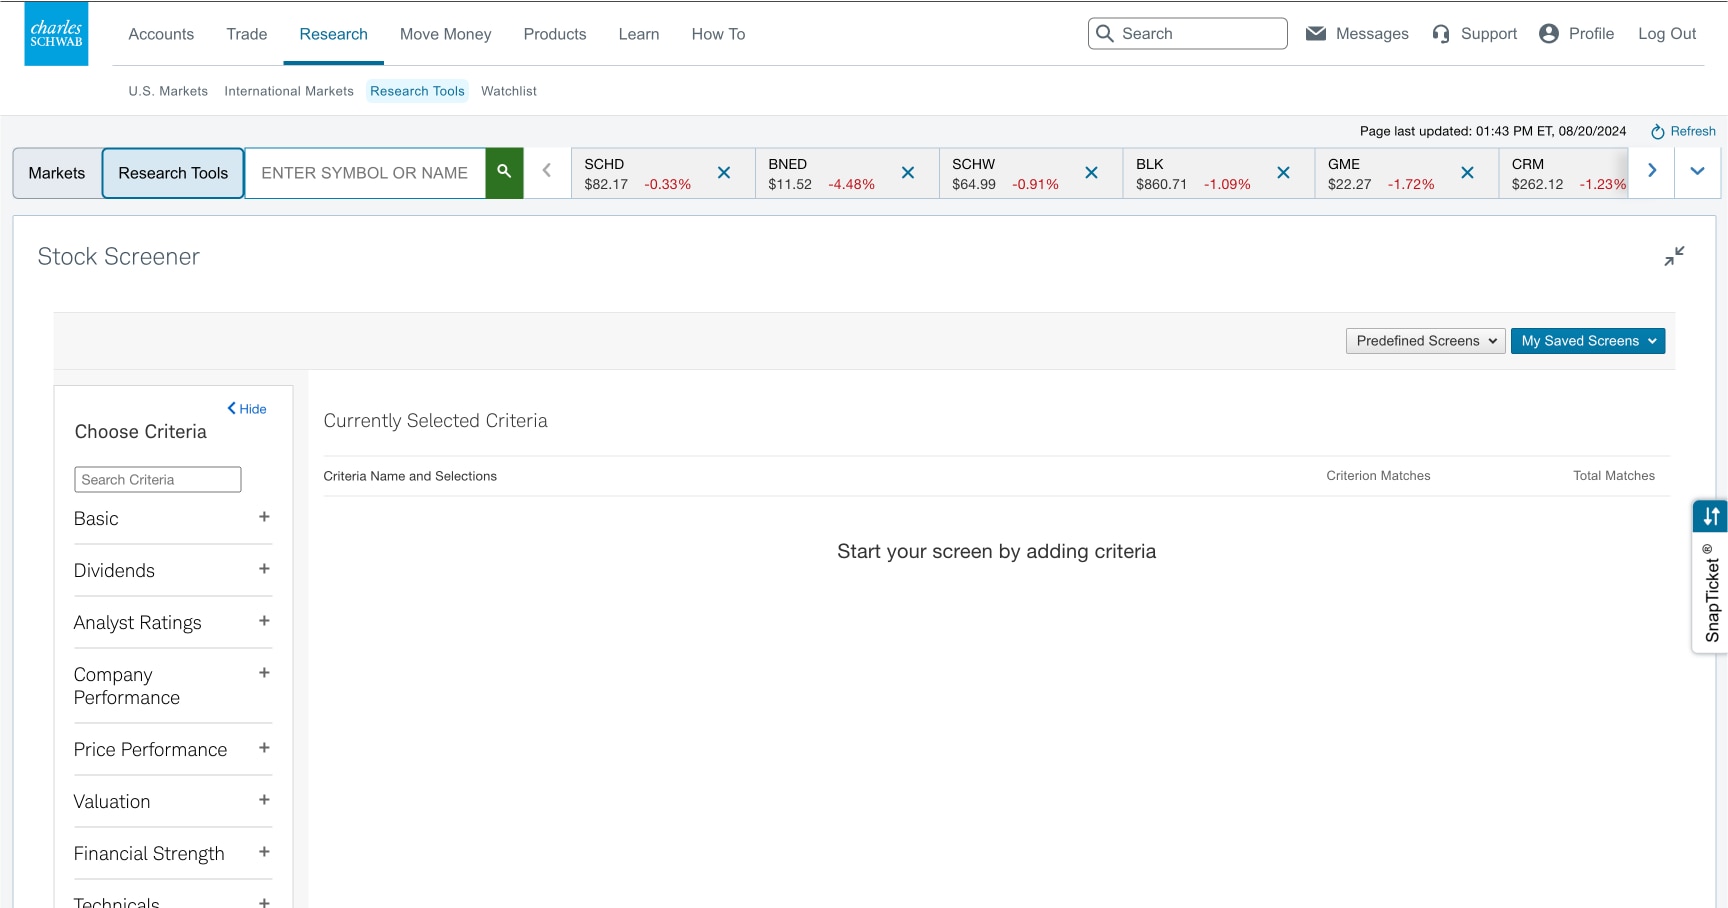Select the SCHD ticker quote
1728x908 pixels.
(x=638, y=174)
